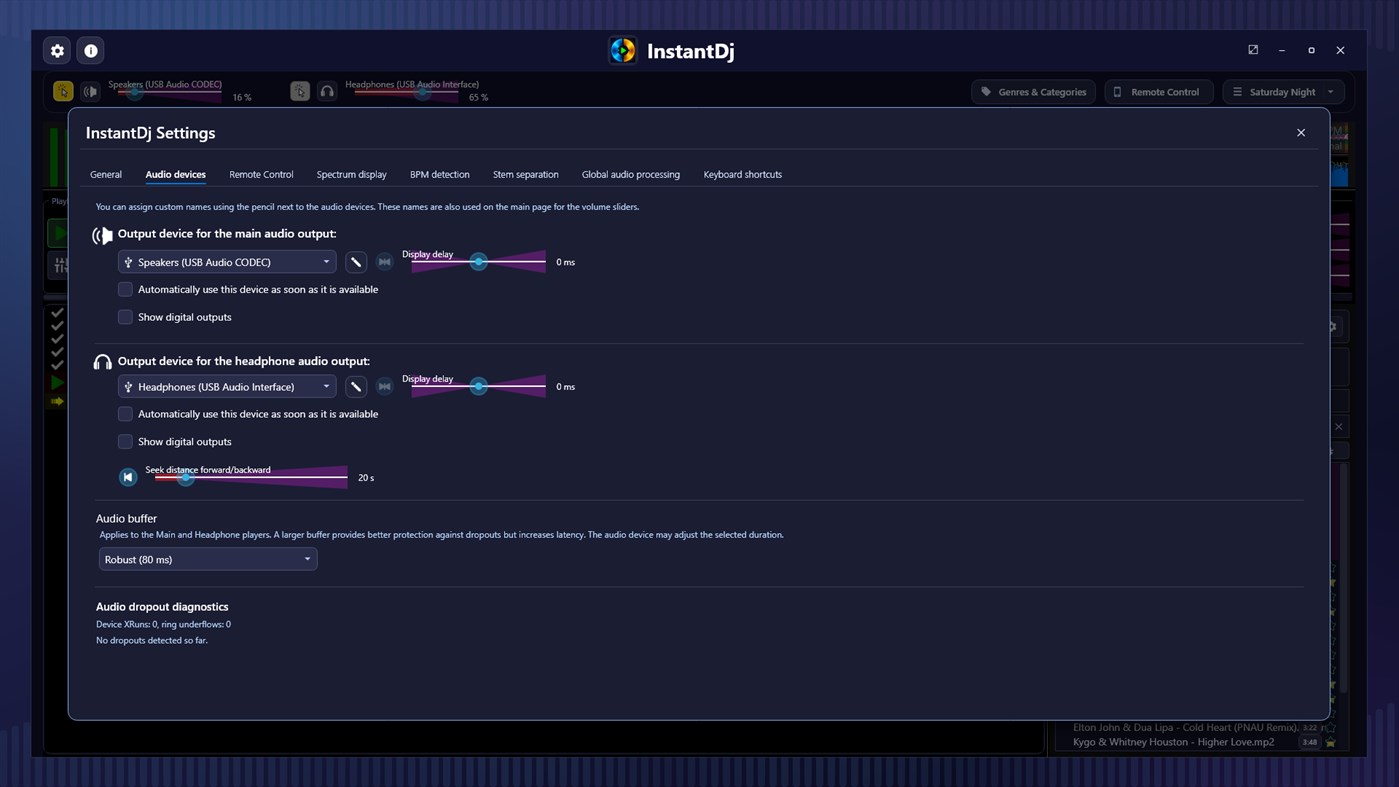Enable auto-use for the headphone output device
1399x787 pixels.
coord(125,414)
